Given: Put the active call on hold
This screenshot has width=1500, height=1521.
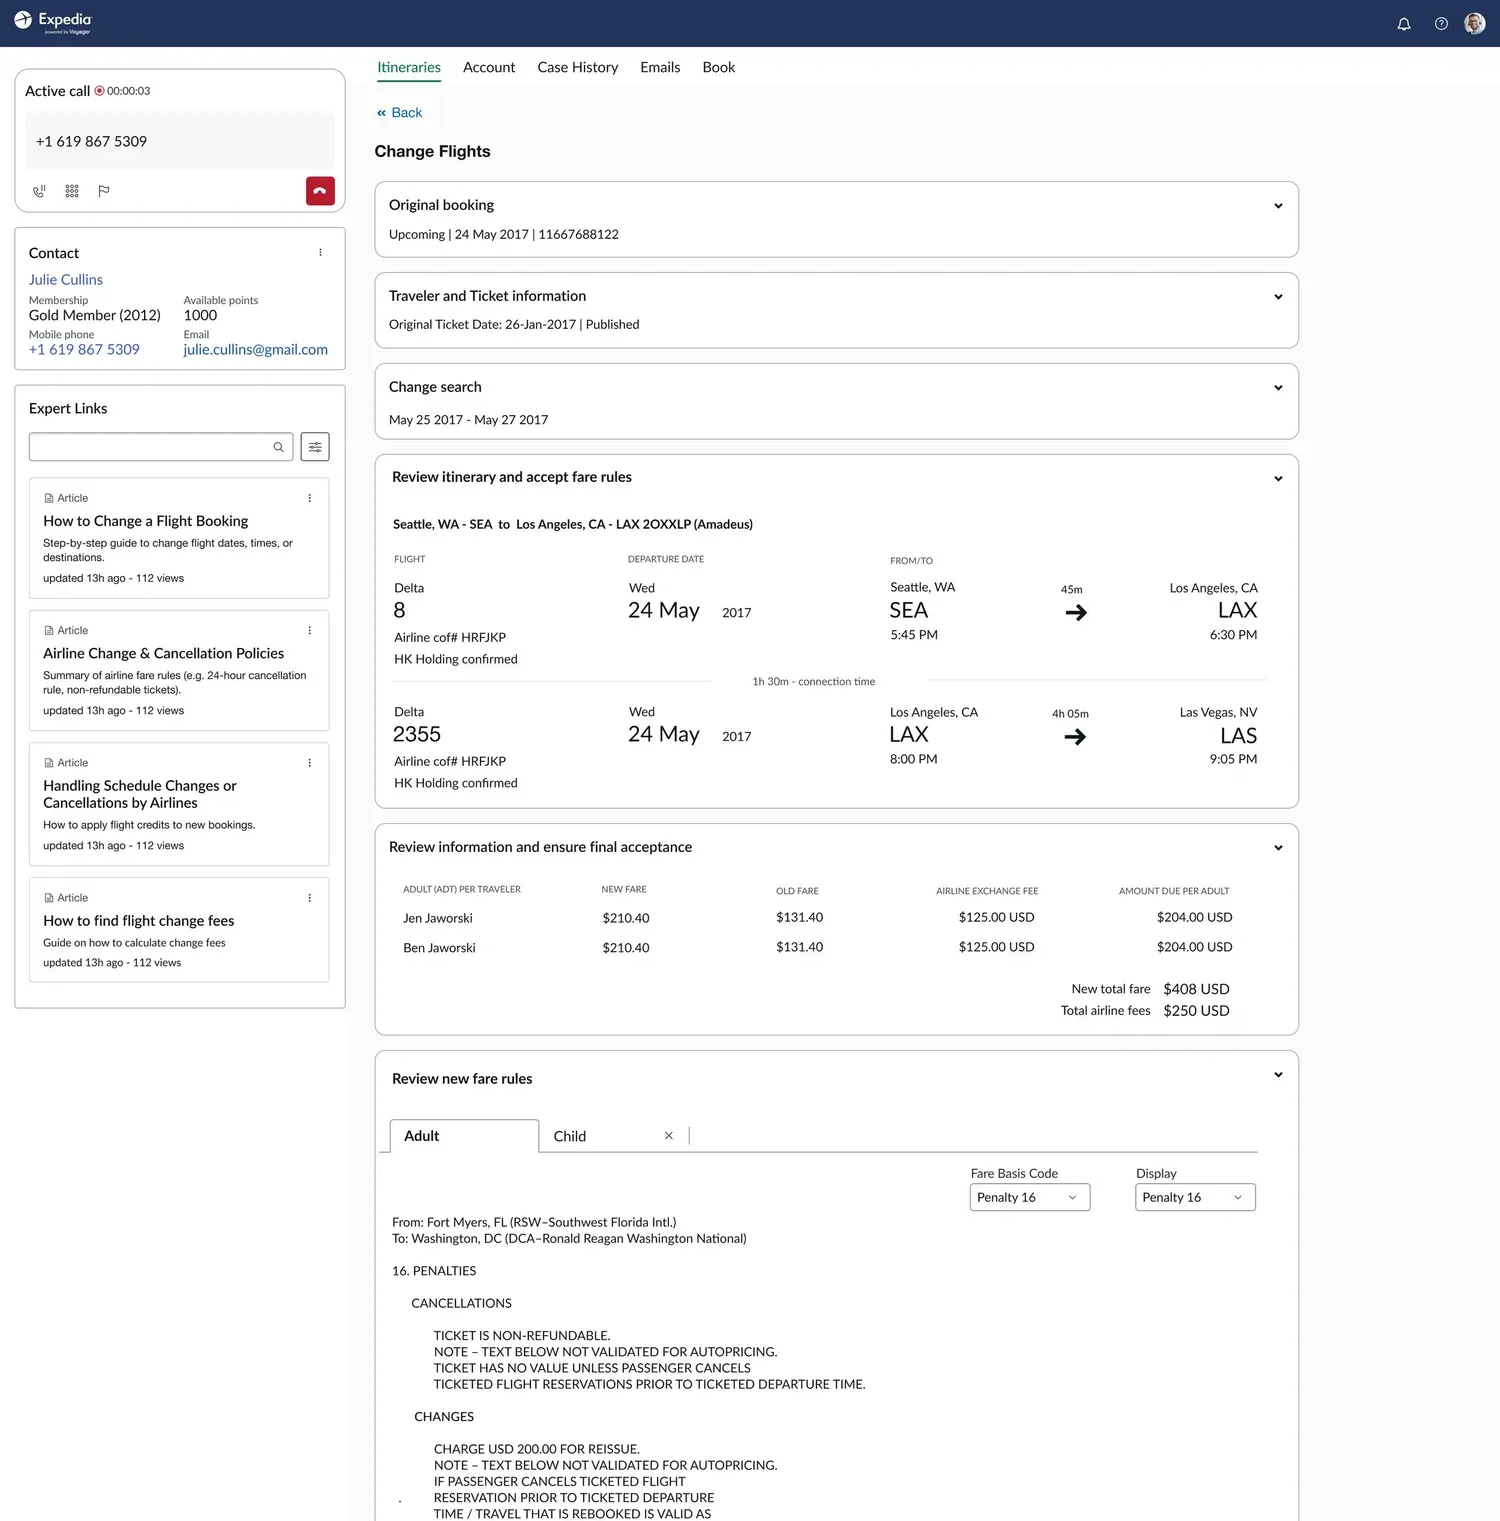Looking at the screenshot, I should pos(40,191).
